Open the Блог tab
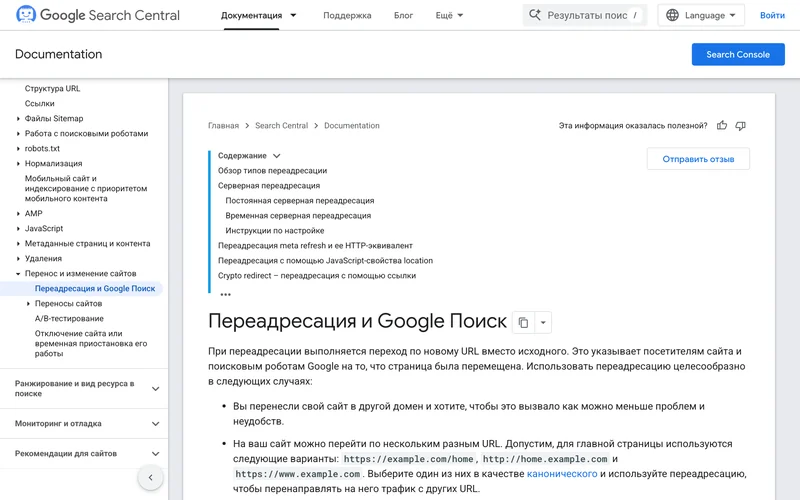 (x=403, y=15)
